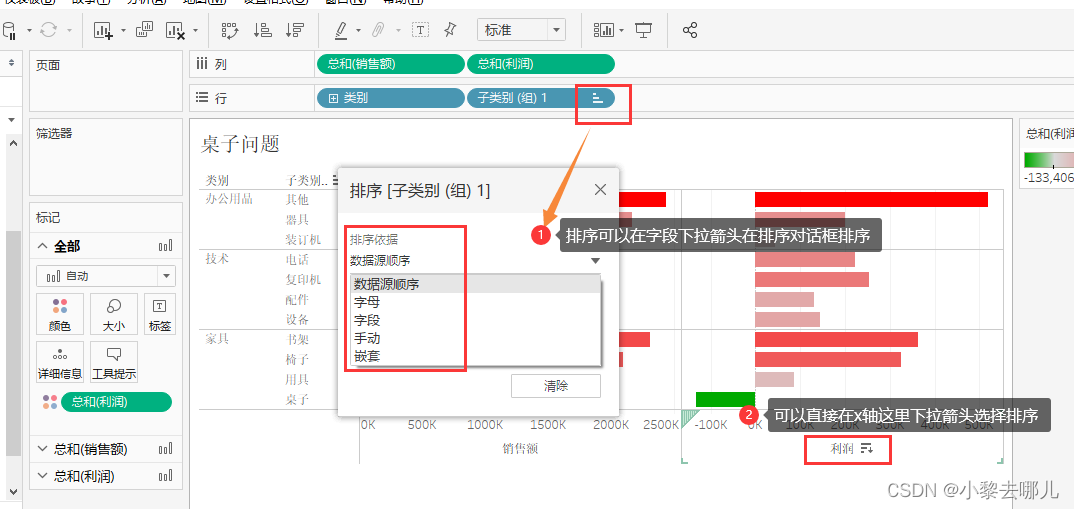
Task: Expand the 类别 pill plus icon
Action: [334, 98]
